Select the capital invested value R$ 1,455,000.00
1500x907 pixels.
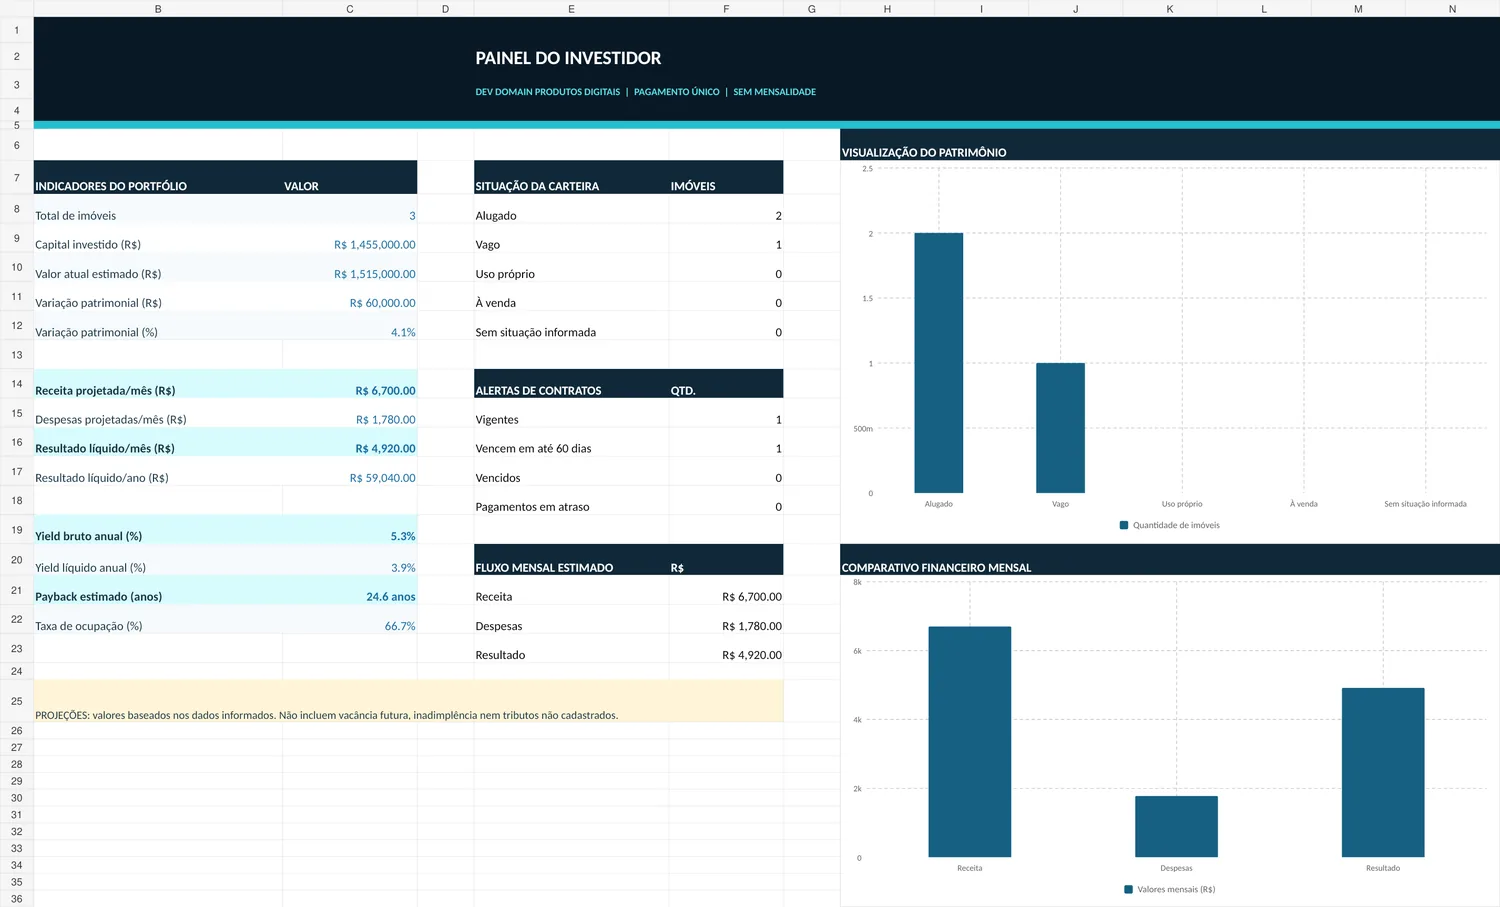(x=350, y=239)
